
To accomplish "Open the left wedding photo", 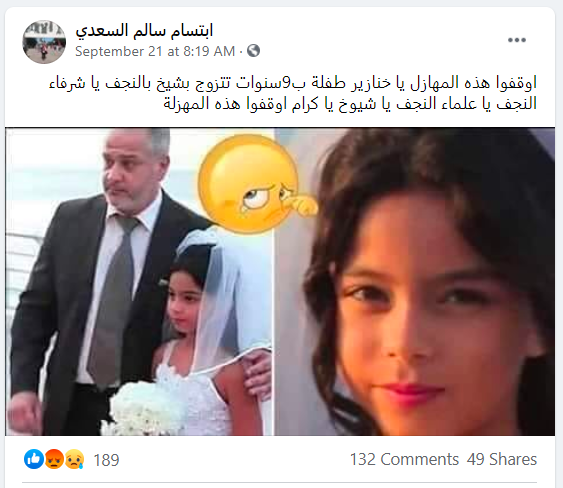I will pyautogui.click(x=139, y=282).
